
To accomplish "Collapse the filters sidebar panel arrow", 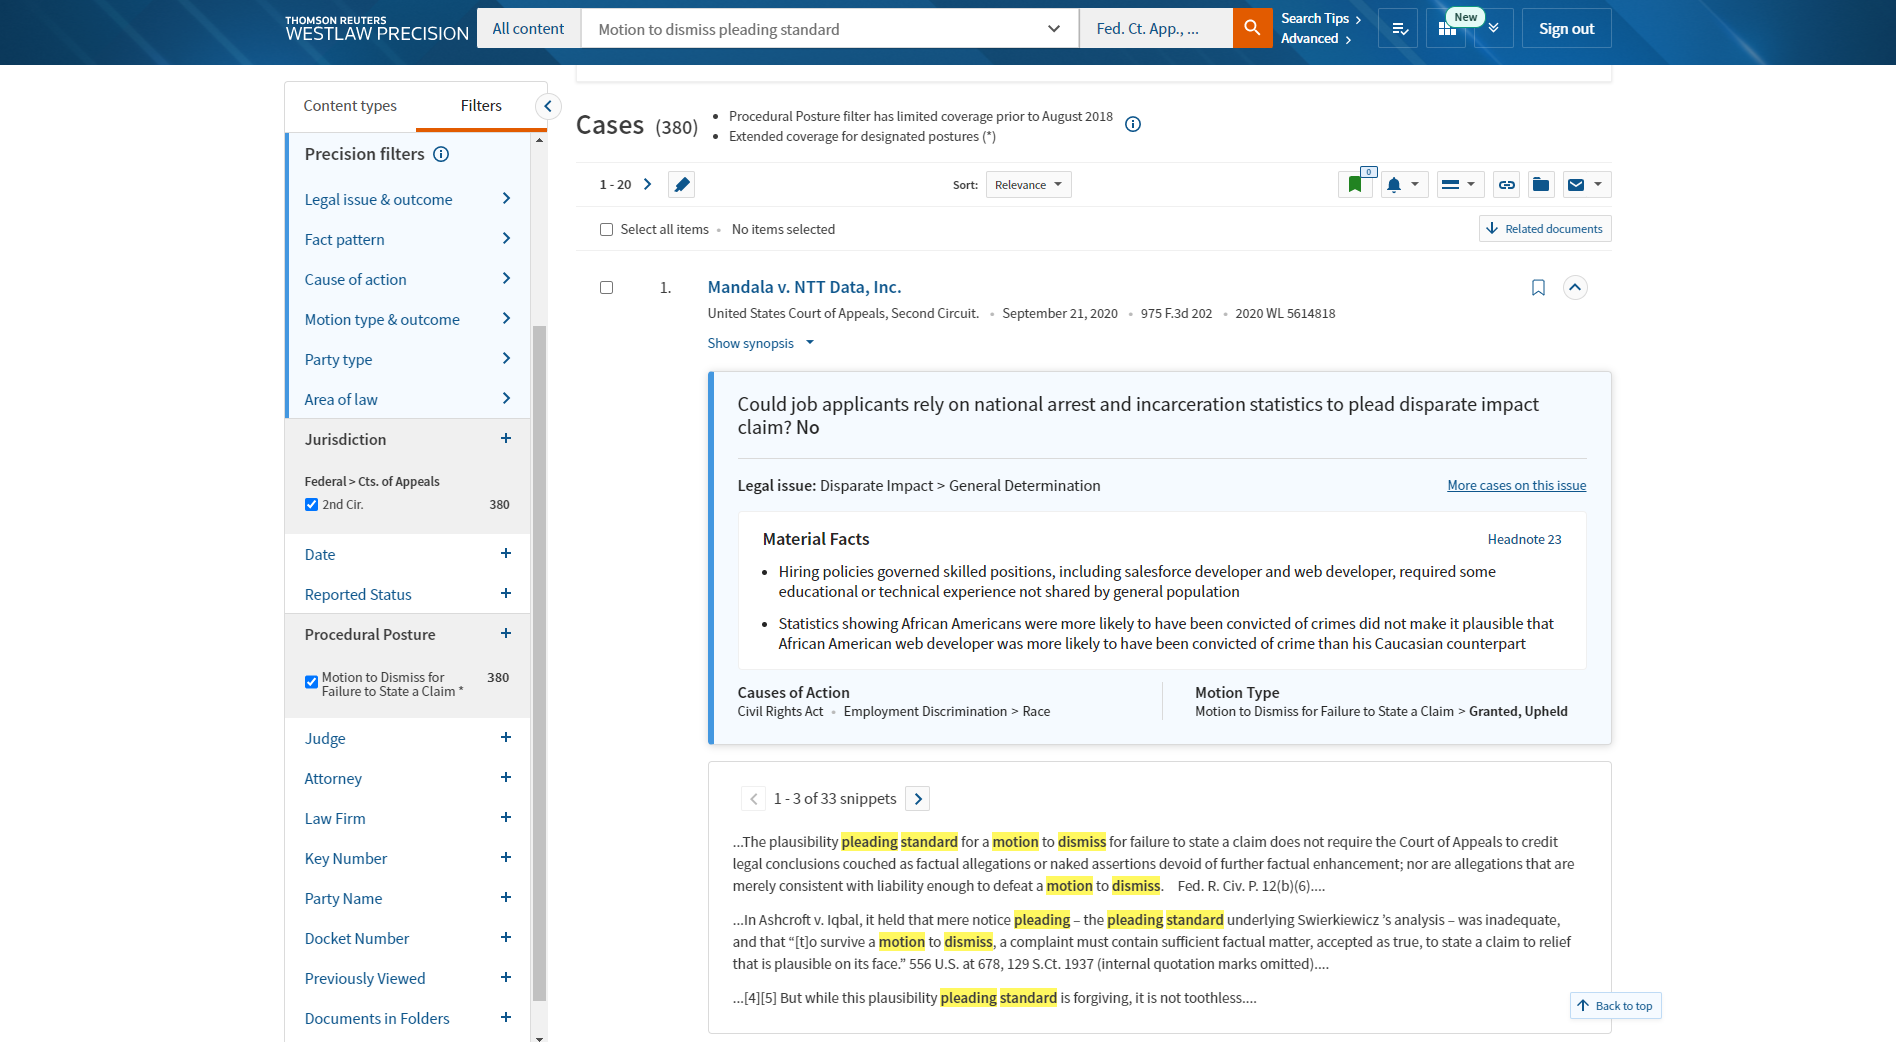I will pyautogui.click(x=547, y=106).
